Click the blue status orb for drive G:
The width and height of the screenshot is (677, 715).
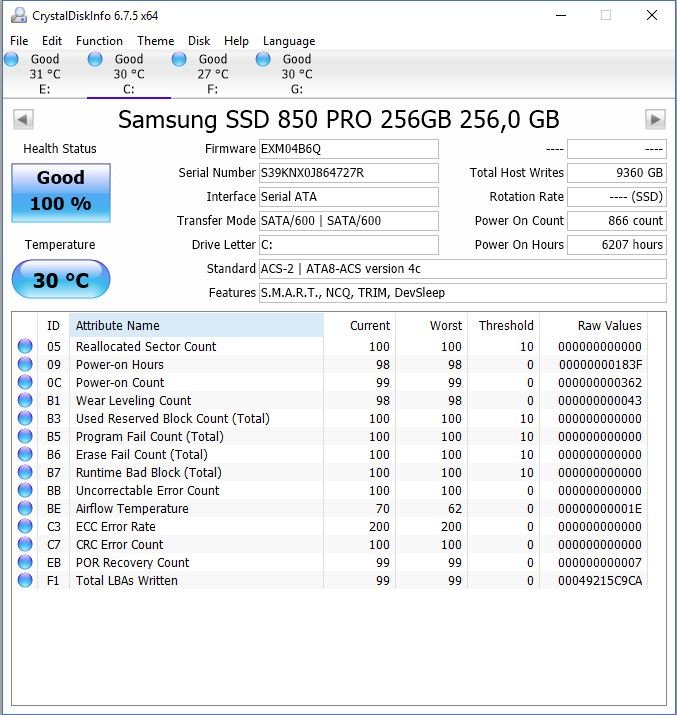pyautogui.click(x=263, y=59)
